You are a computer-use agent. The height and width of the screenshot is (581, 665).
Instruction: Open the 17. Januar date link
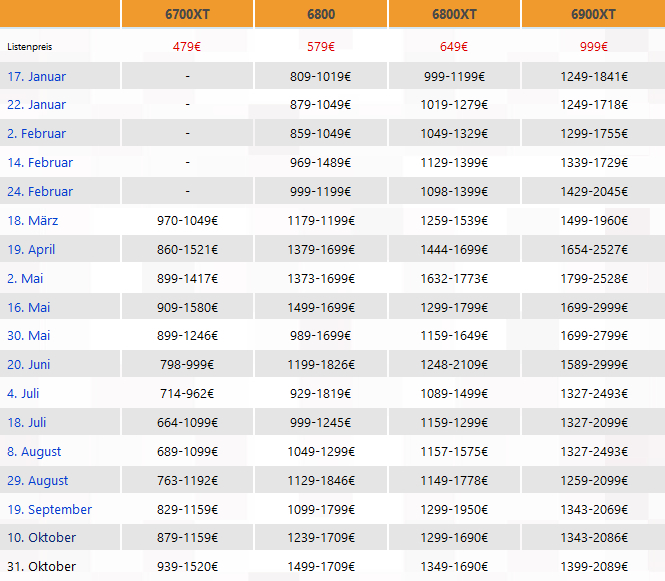36,76
